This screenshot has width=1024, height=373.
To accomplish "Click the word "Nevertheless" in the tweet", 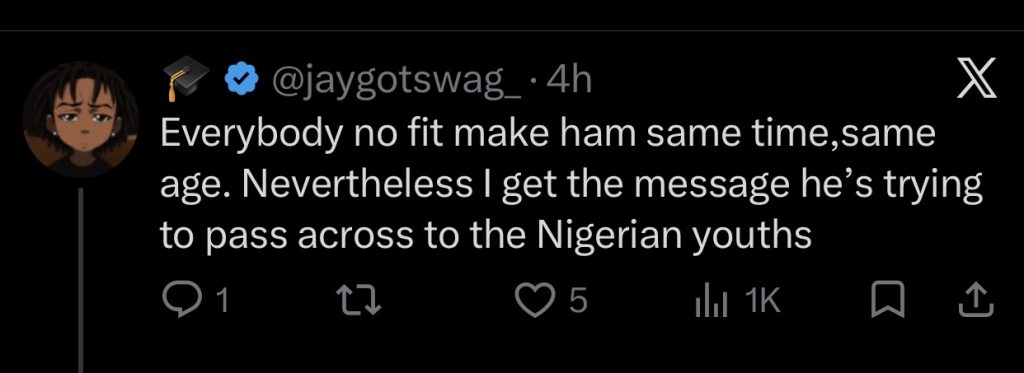I will (355, 187).
